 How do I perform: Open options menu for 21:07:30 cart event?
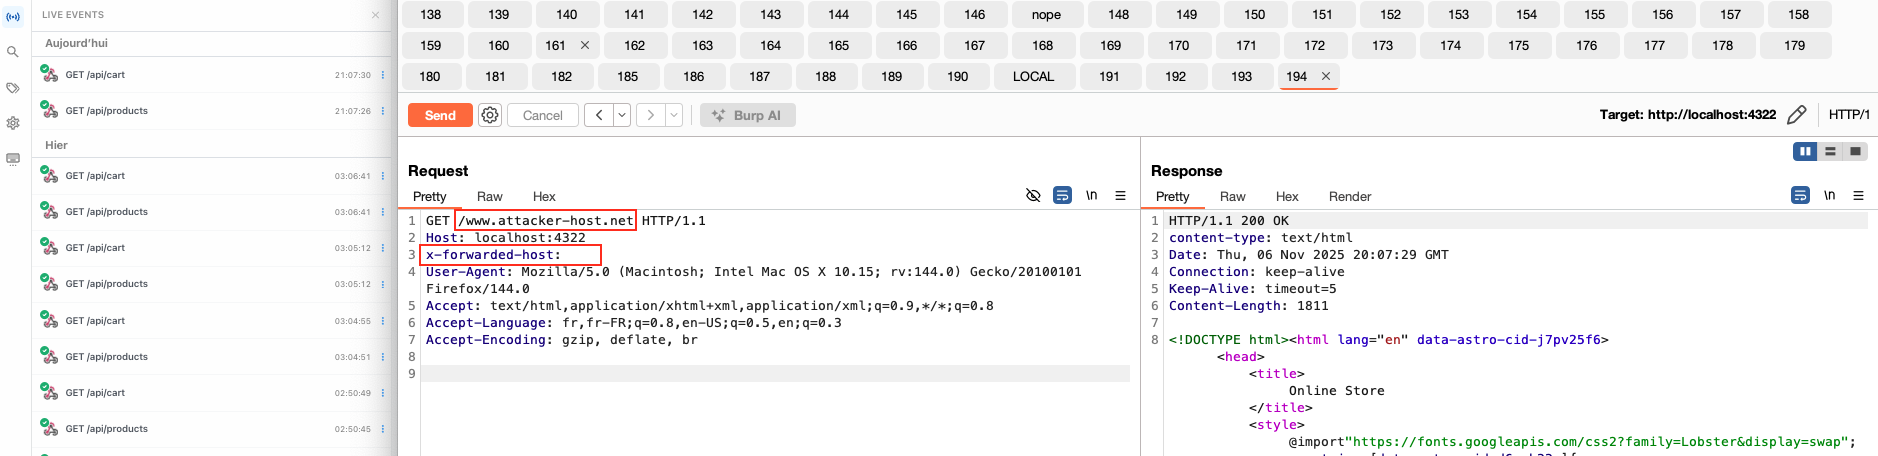click(x=383, y=75)
